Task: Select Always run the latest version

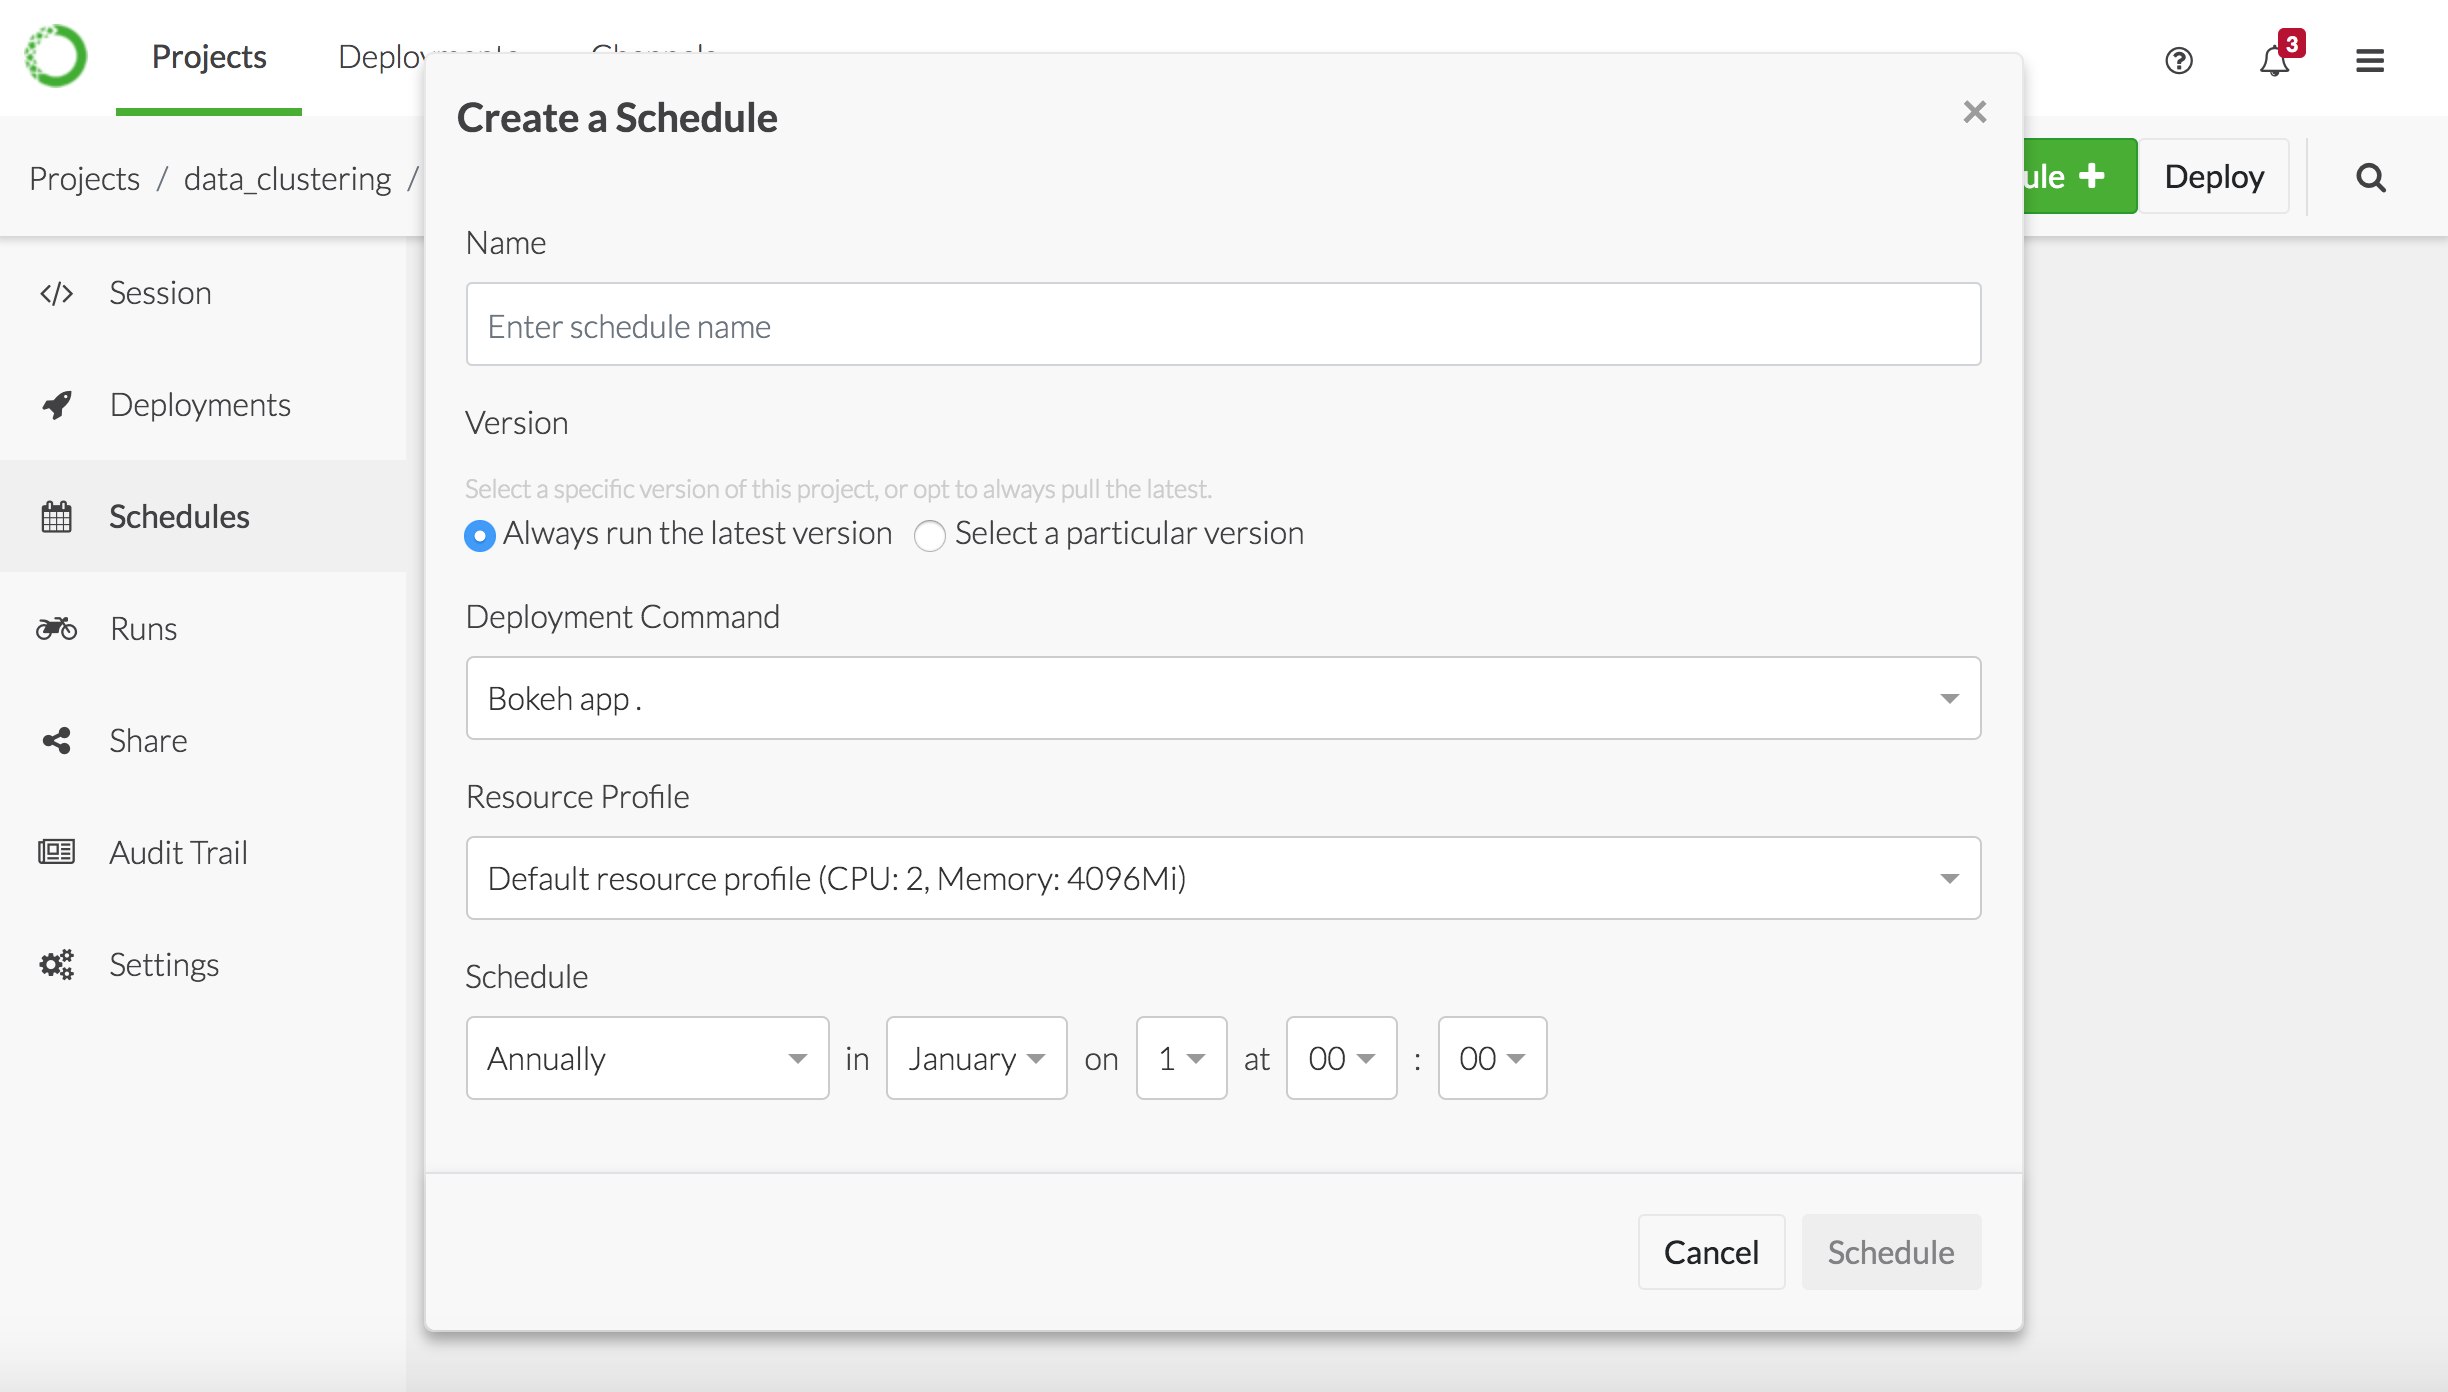Action: pos(480,536)
